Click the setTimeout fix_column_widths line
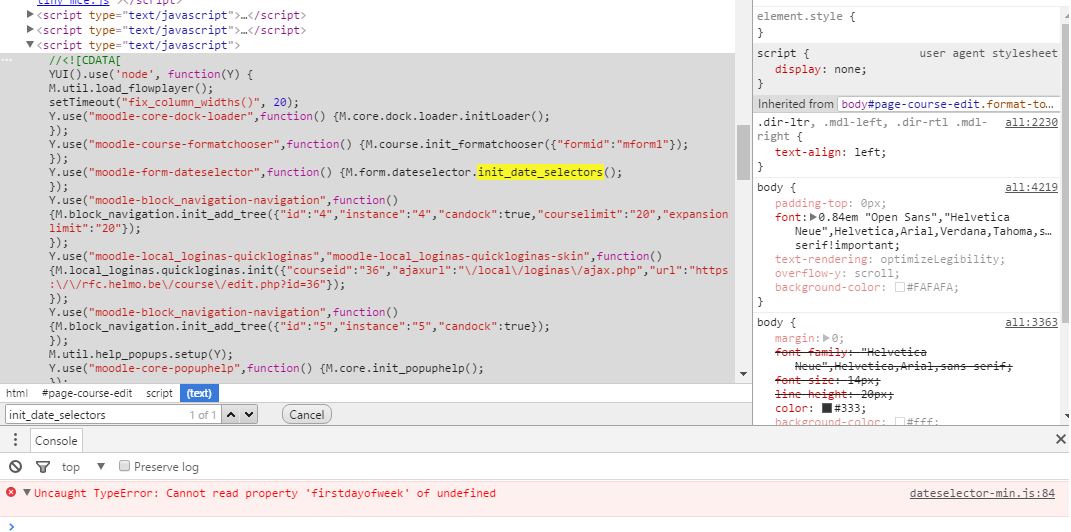The height and width of the screenshot is (532, 1071). click(173, 102)
